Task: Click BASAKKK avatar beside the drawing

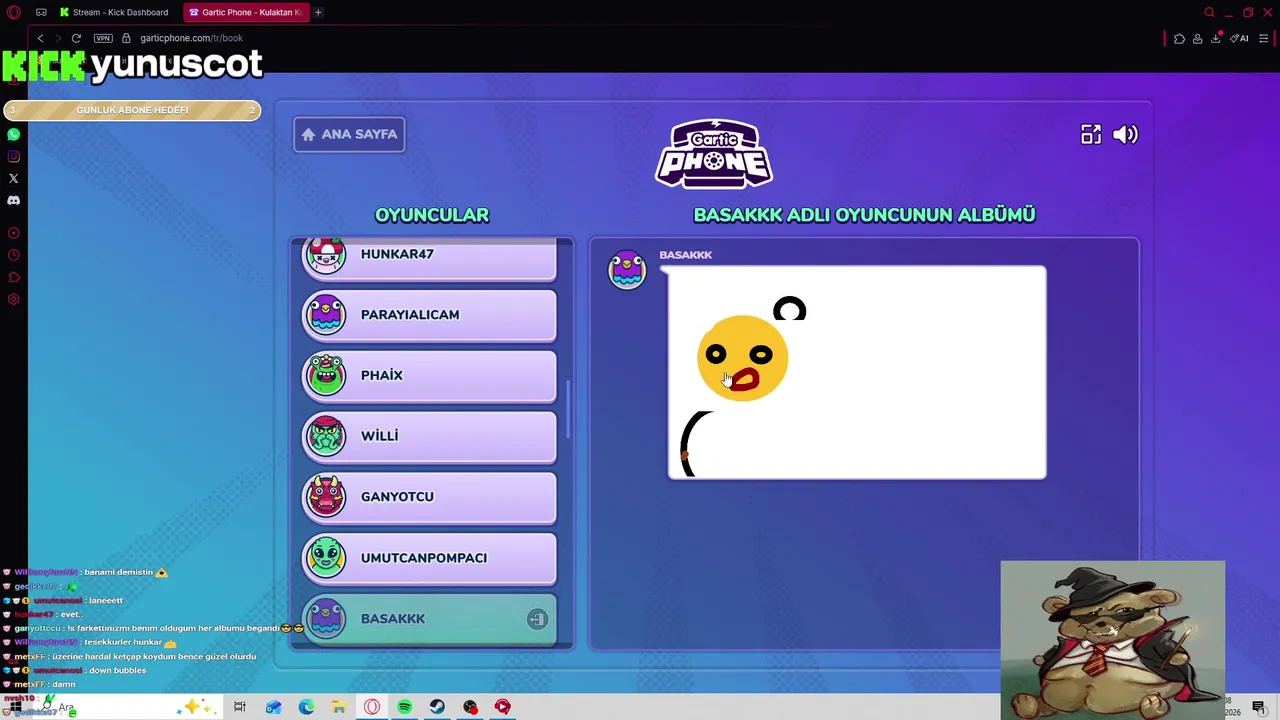Action: (627, 270)
